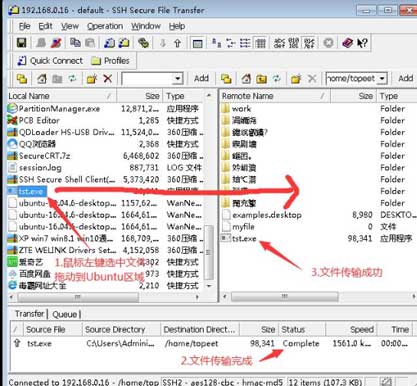
Task: Click the new folder icon in the local pane
Action: [92, 79]
